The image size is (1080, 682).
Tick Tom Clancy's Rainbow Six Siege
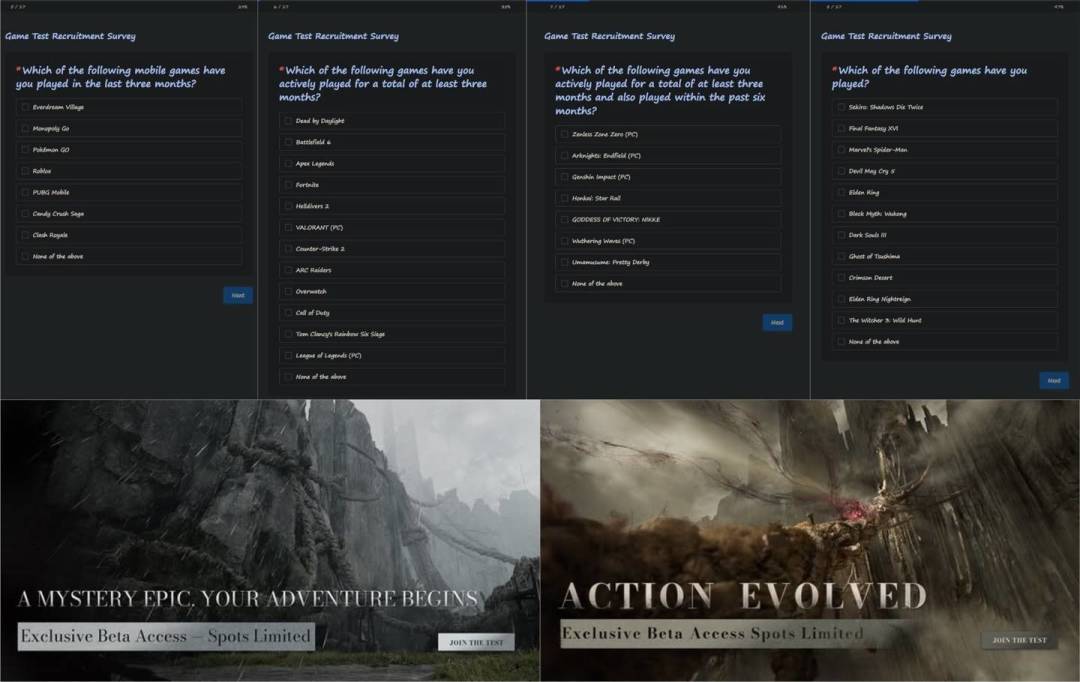click(392, 334)
